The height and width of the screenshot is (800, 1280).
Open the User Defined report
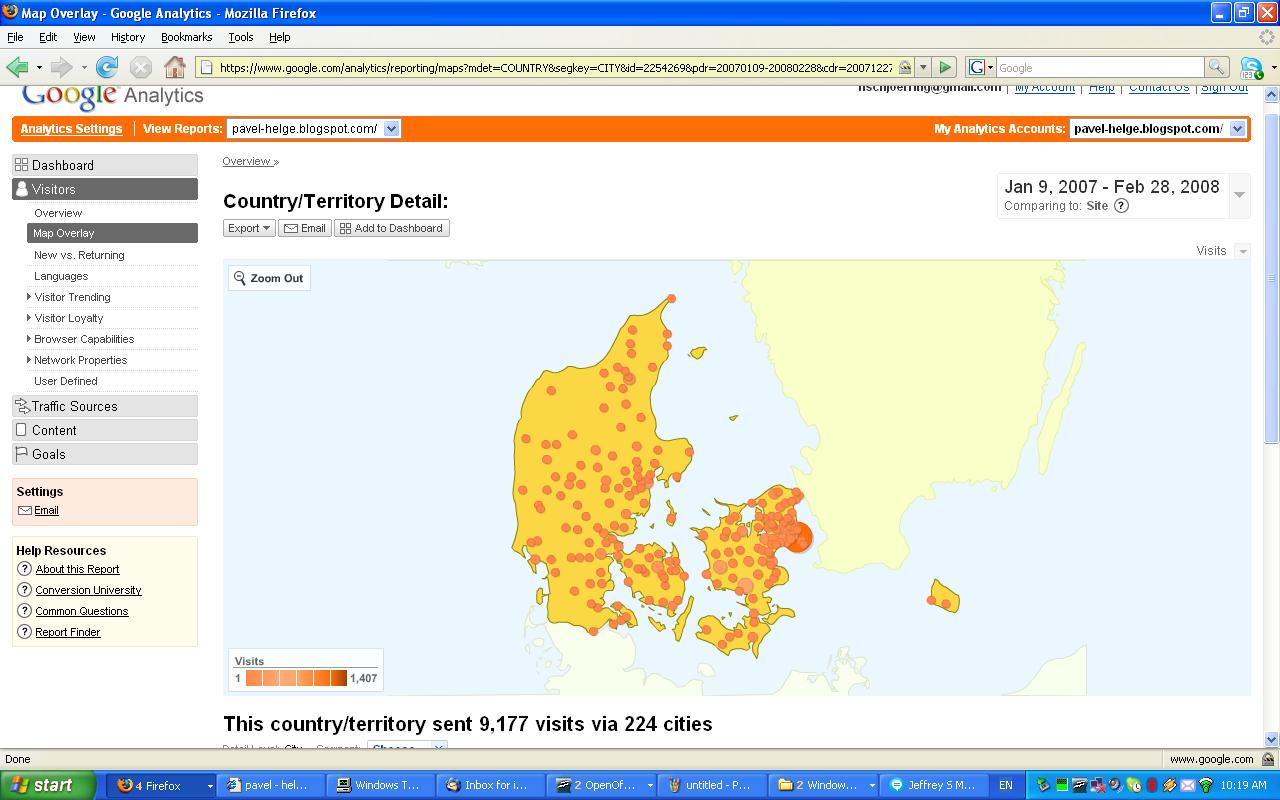click(66, 381)
